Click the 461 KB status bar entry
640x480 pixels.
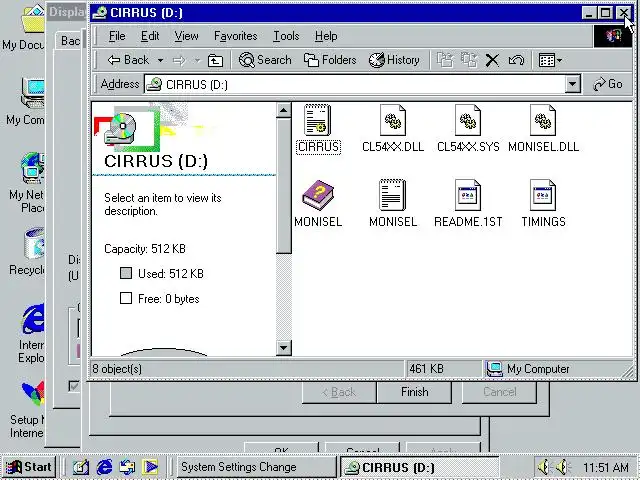(x=426, y=369)
